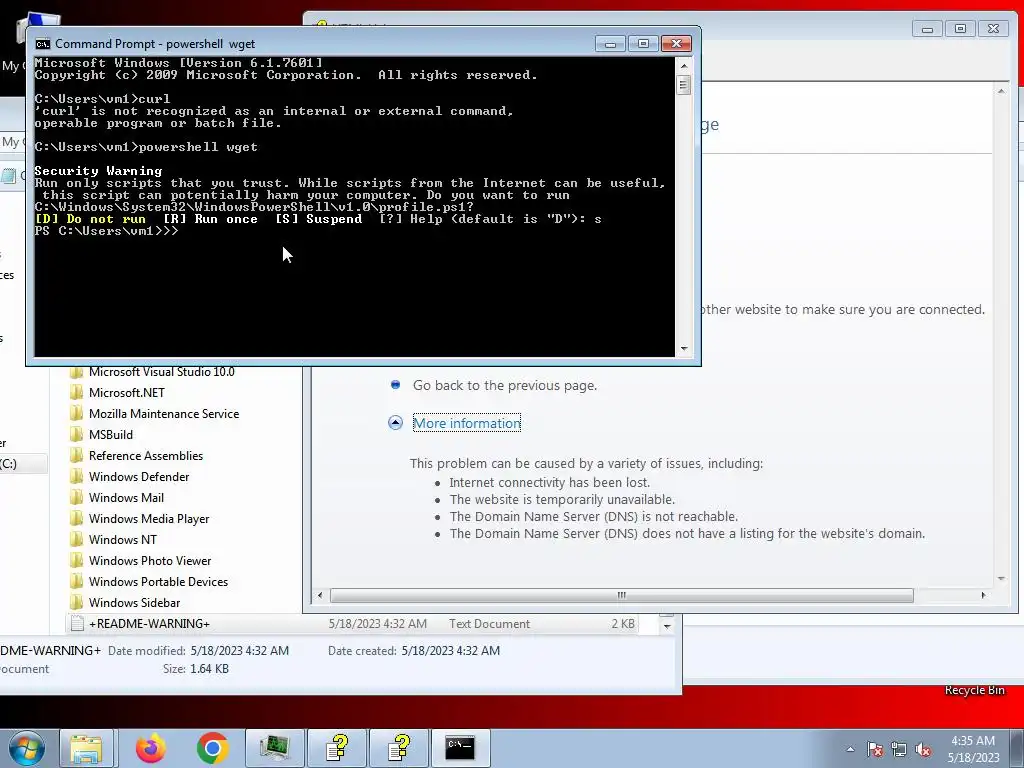Select the Reference Assemblies folder
This screenshot has height=768, width=1024.
(x=146, y=455)
